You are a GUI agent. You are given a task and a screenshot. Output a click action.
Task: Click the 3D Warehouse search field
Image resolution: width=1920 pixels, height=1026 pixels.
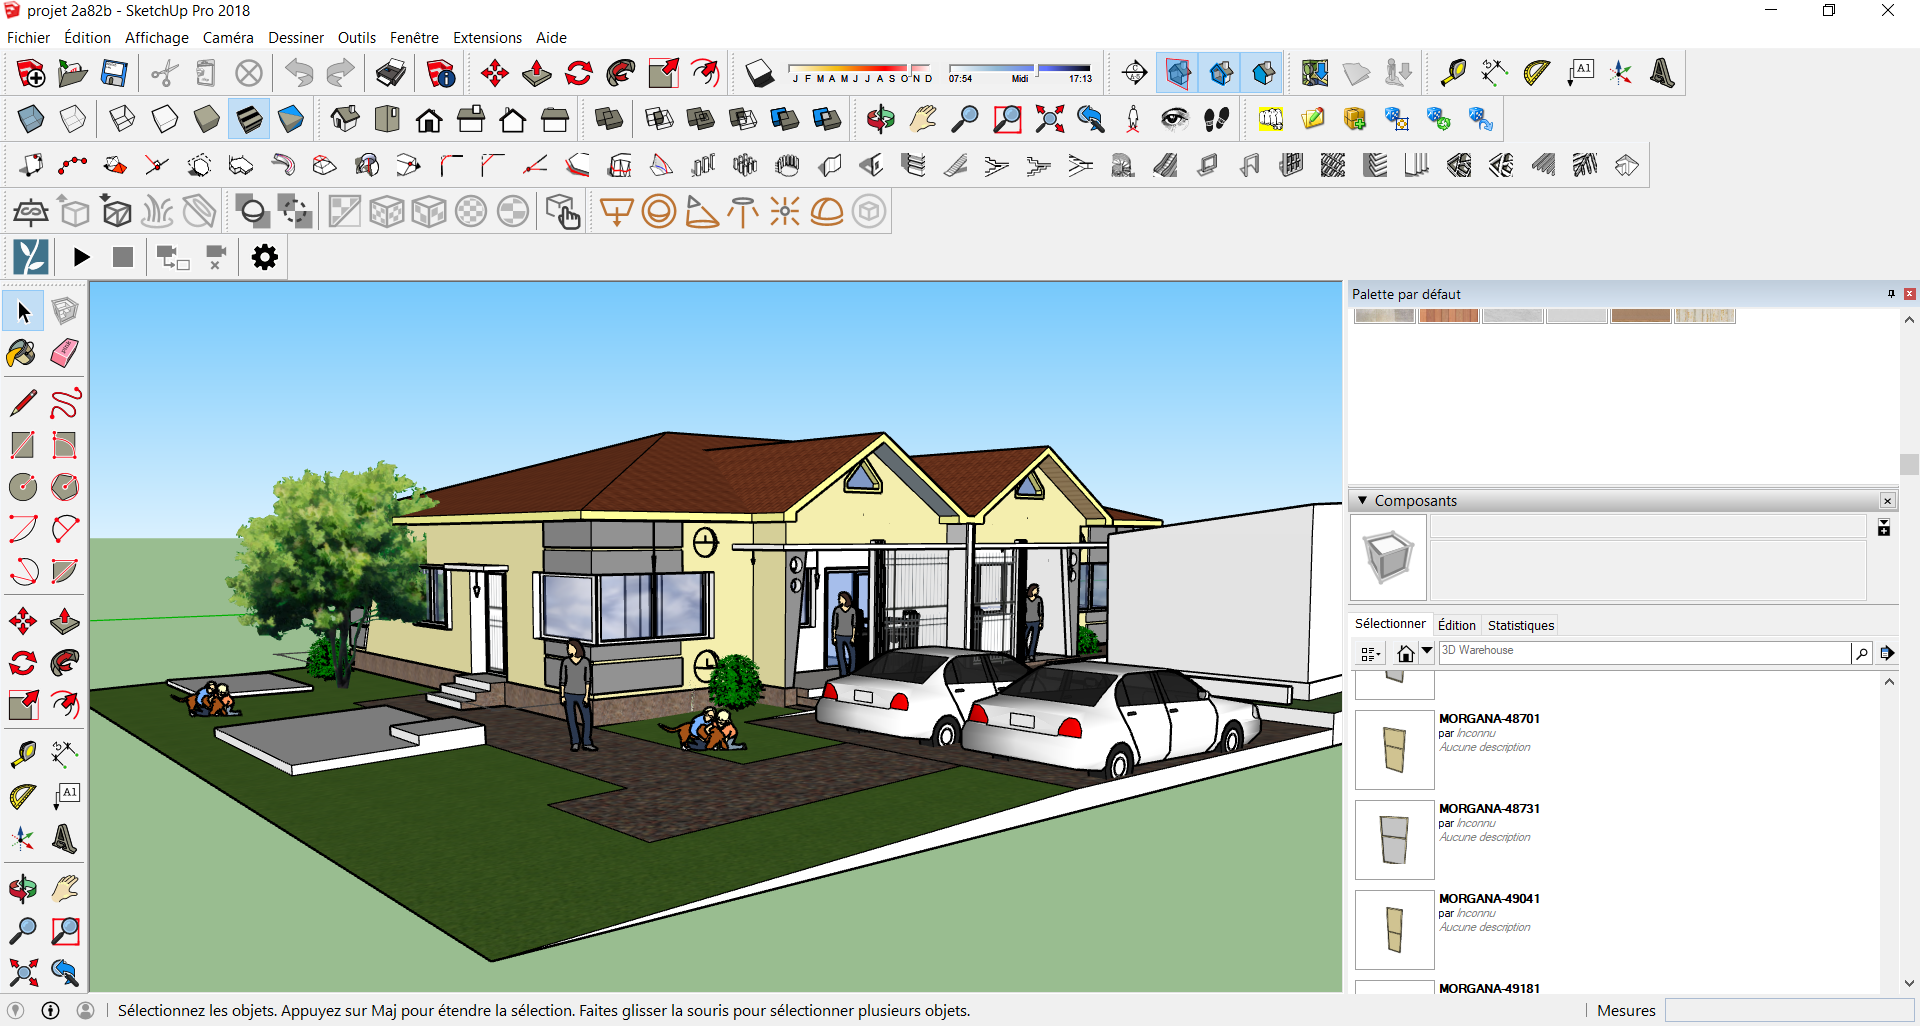1644,651
